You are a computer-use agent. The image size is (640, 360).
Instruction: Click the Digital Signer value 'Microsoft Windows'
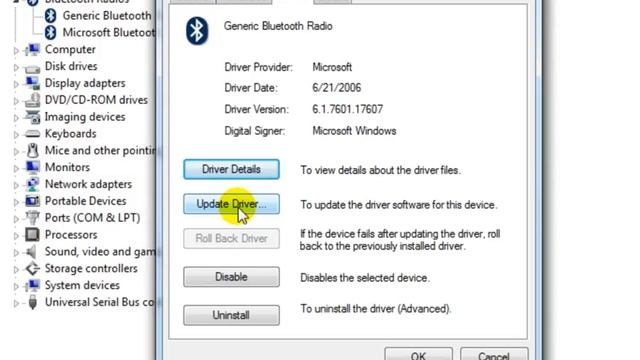click(x=354, y=131)
